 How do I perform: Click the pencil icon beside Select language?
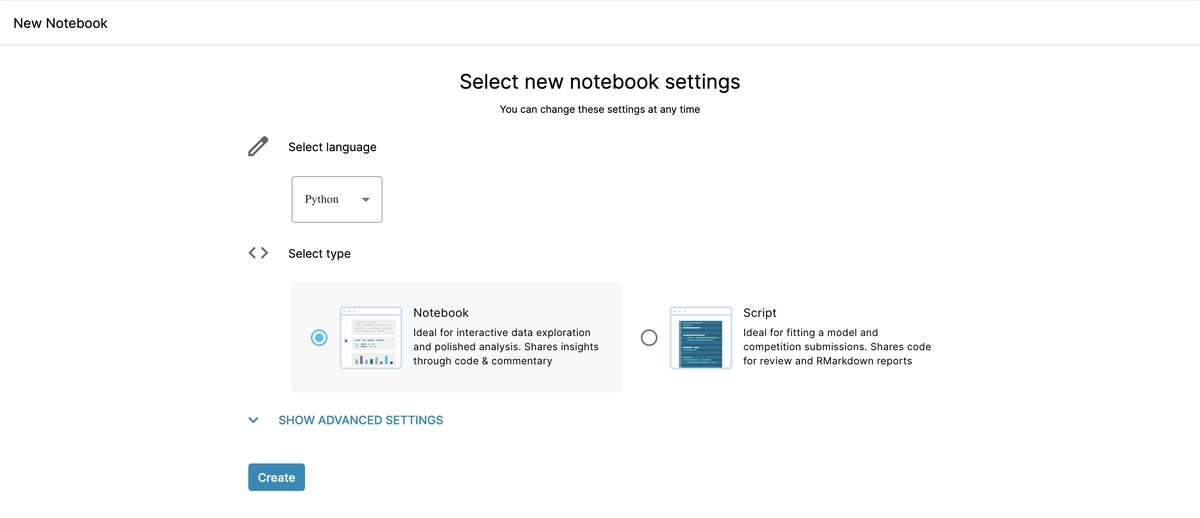pos(258,147)
